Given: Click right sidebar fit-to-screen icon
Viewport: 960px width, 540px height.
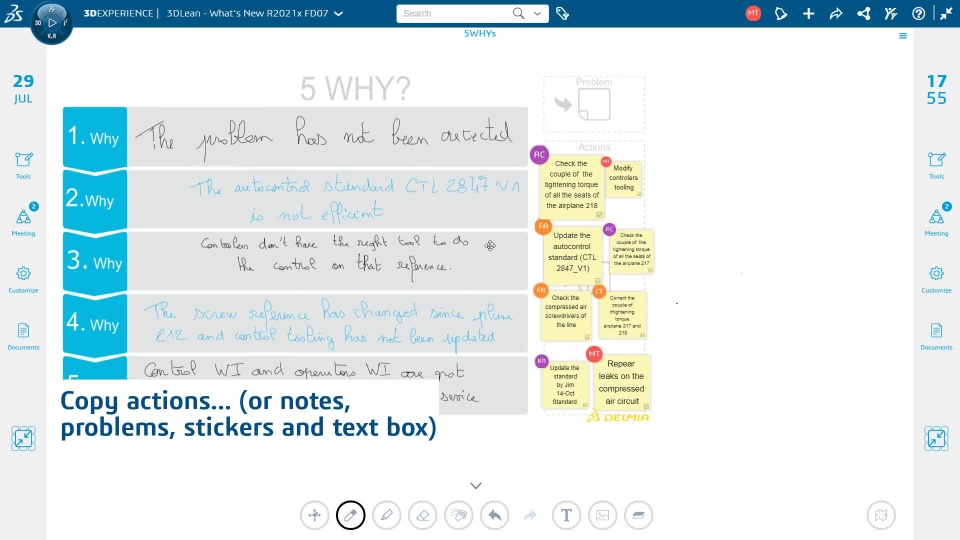Looking at the screenshot, I should pyautogui.click(x=936, y=438).
